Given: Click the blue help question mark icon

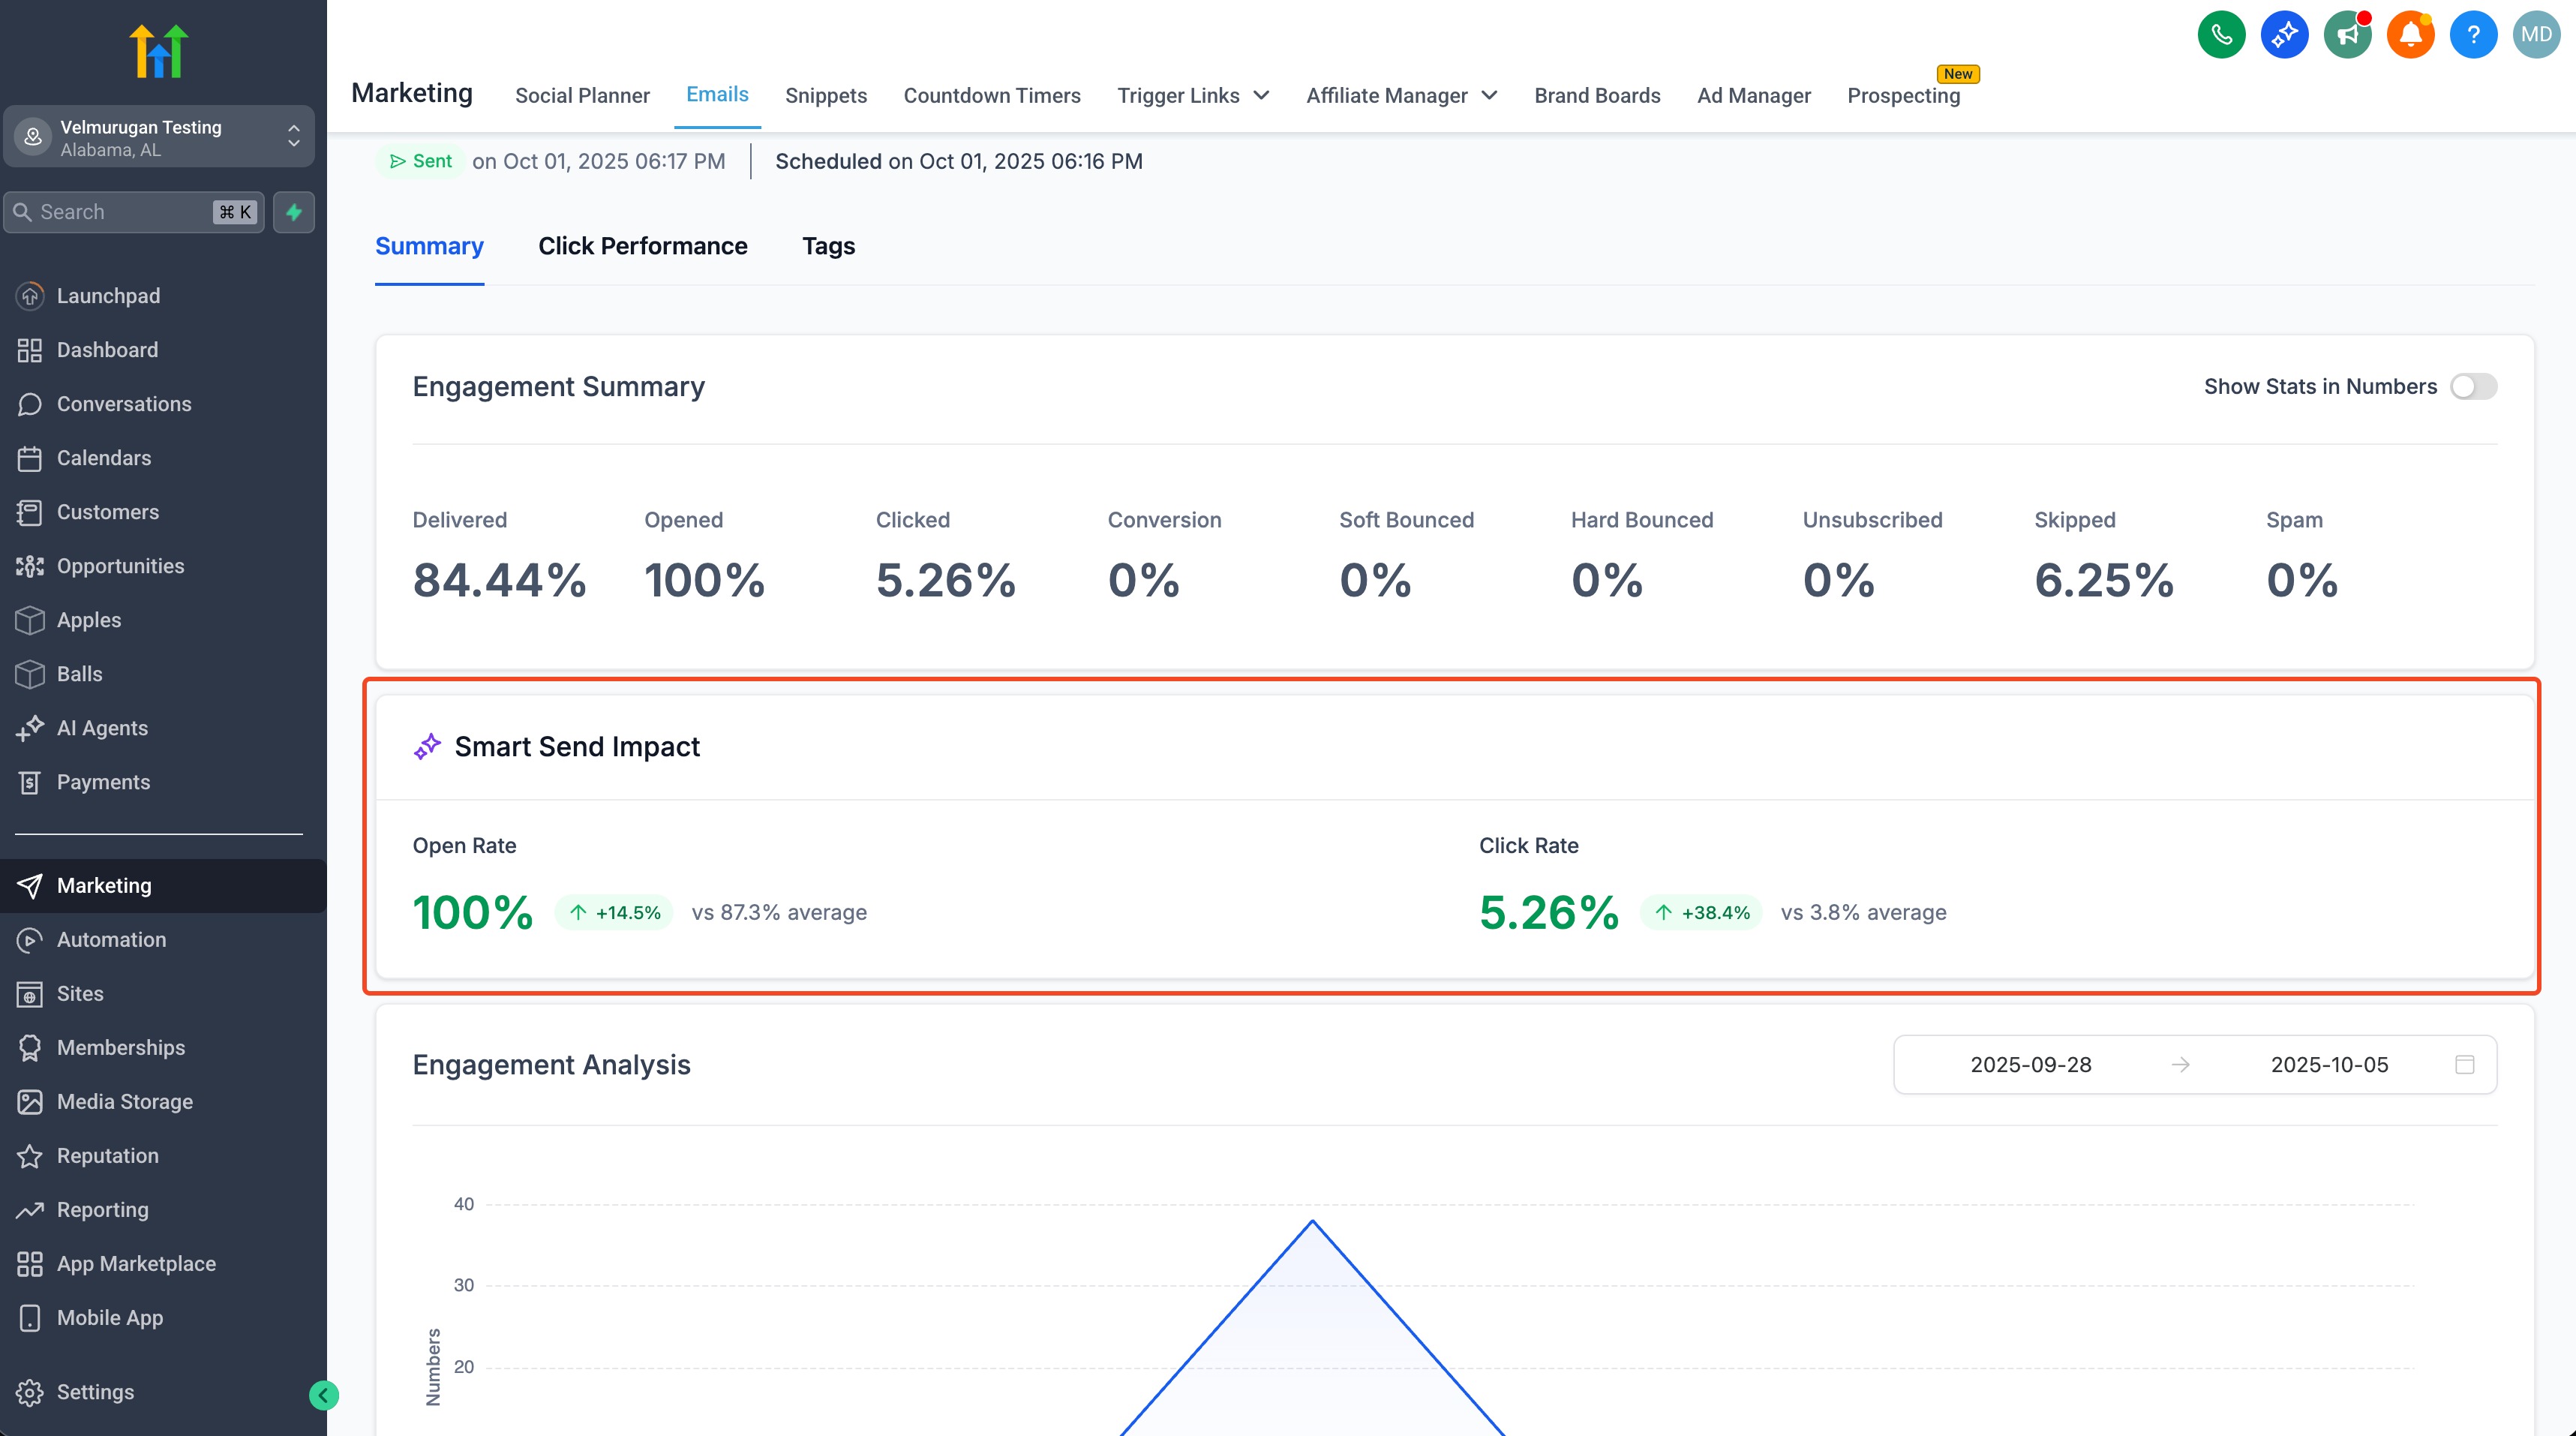Looking at the screenshot, I should (x=2473, y=35).
